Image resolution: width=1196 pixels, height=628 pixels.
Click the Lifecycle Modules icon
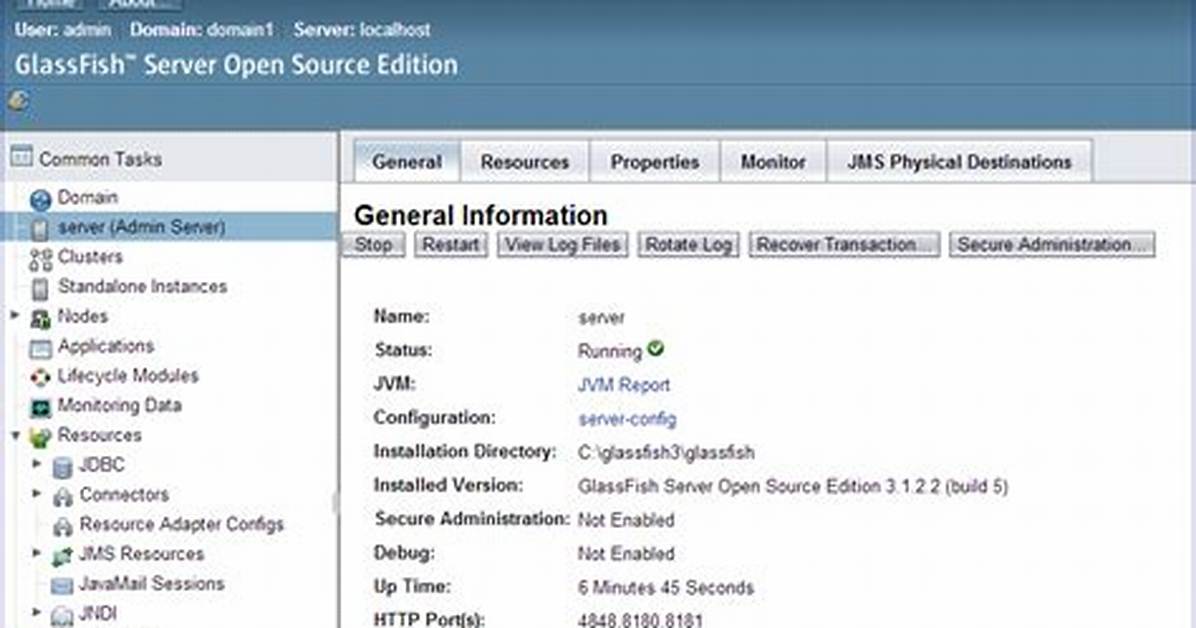point(40,377)
